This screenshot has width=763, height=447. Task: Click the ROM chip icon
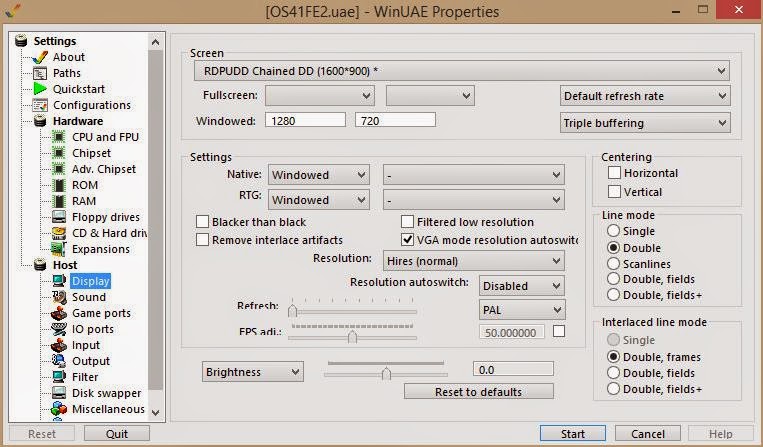(59, 185)
